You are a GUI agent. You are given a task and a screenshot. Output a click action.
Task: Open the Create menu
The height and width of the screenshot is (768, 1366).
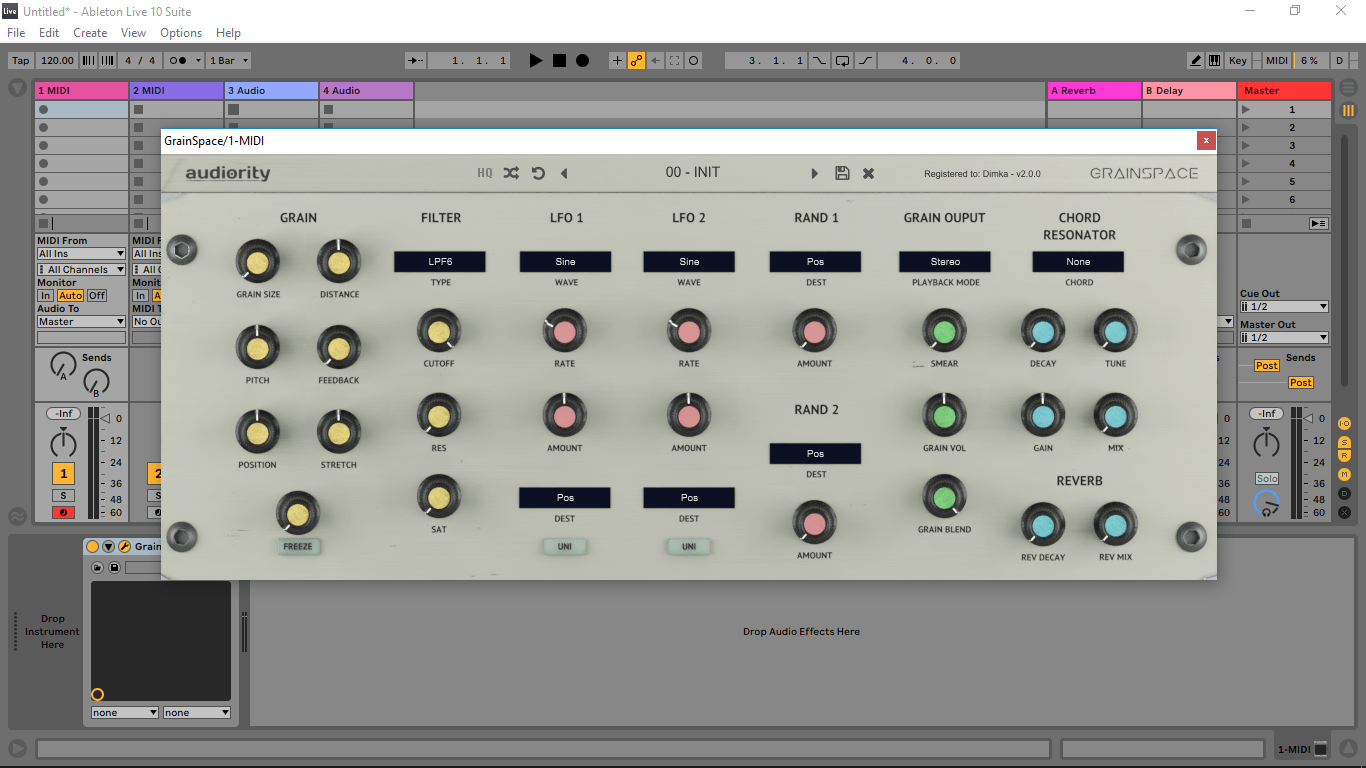tap(90, 33)
